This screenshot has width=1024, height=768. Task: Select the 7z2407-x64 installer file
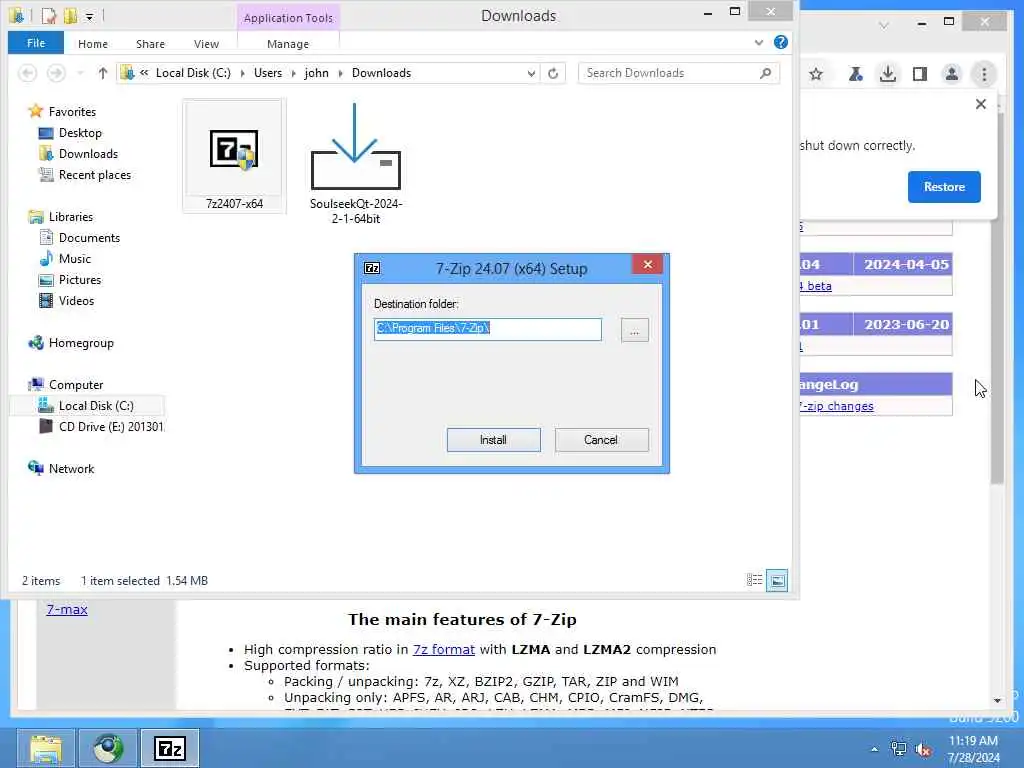pyautogui.click(x=234, y=157)
